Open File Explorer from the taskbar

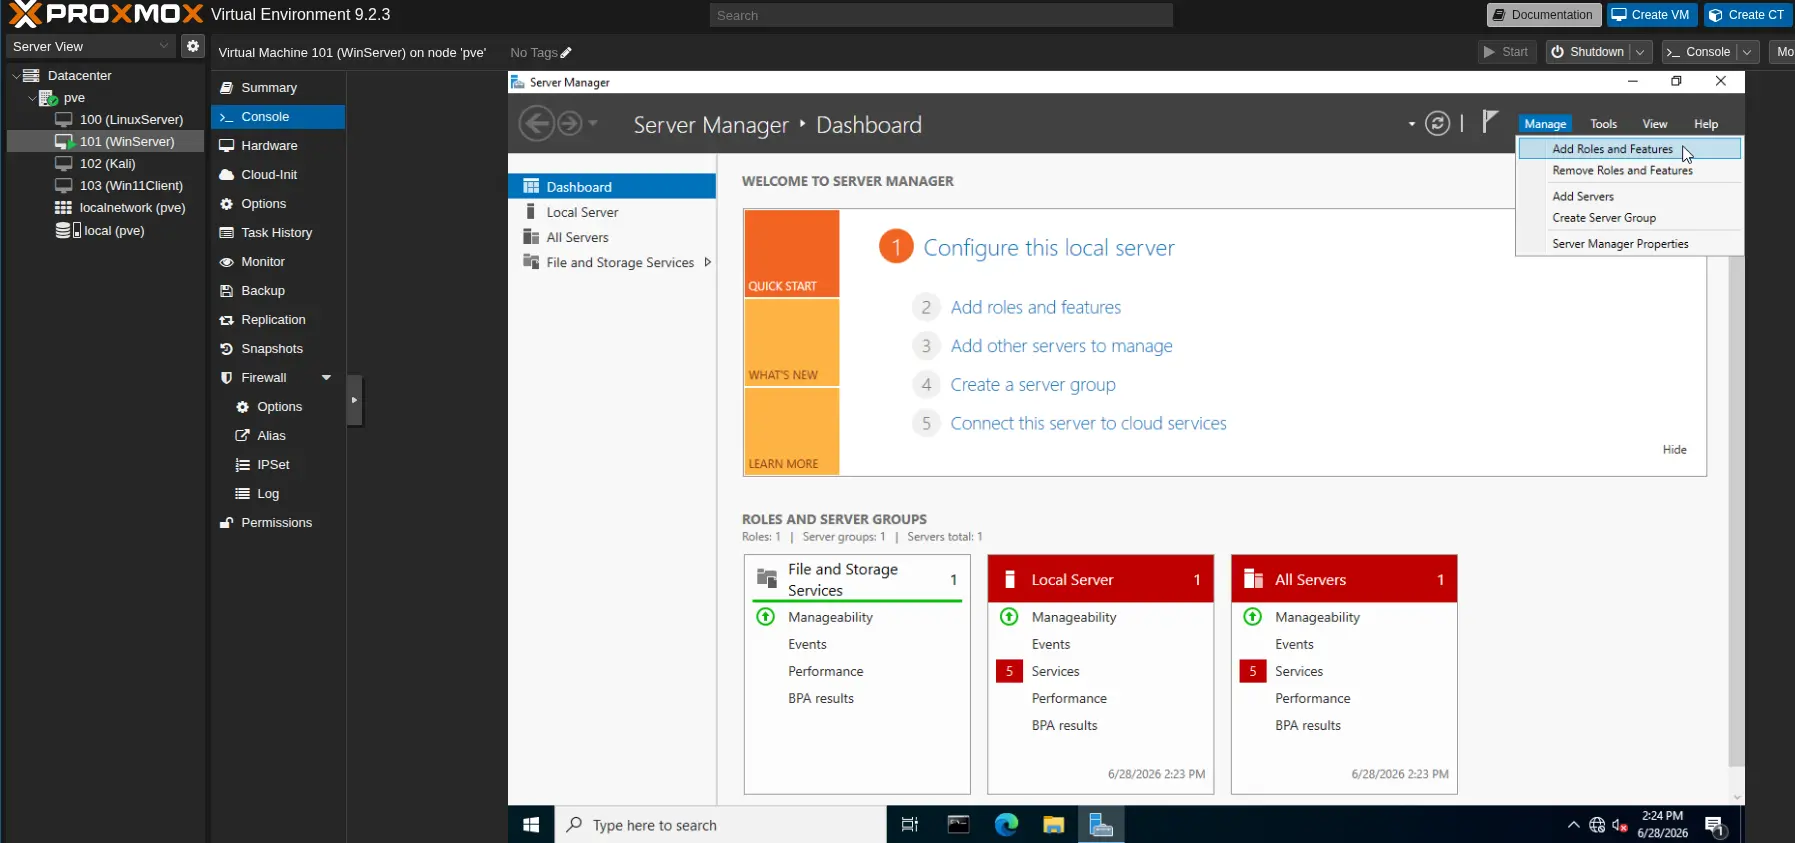click(x=1053, y=825)
